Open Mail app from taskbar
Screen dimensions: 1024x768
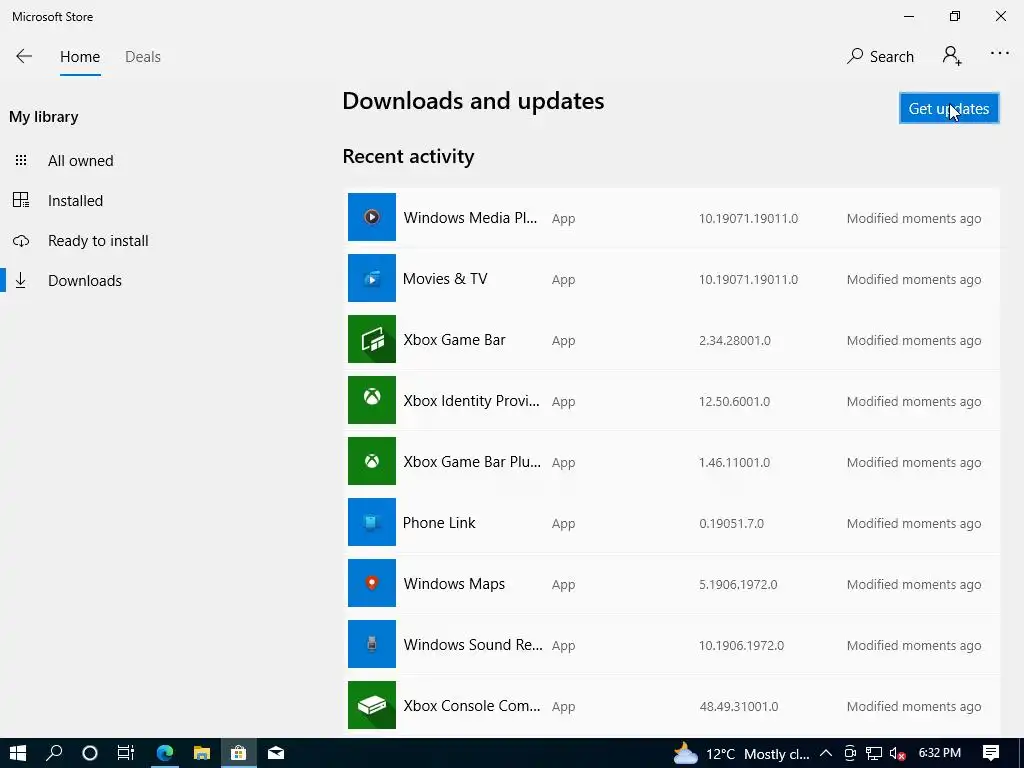276,753
